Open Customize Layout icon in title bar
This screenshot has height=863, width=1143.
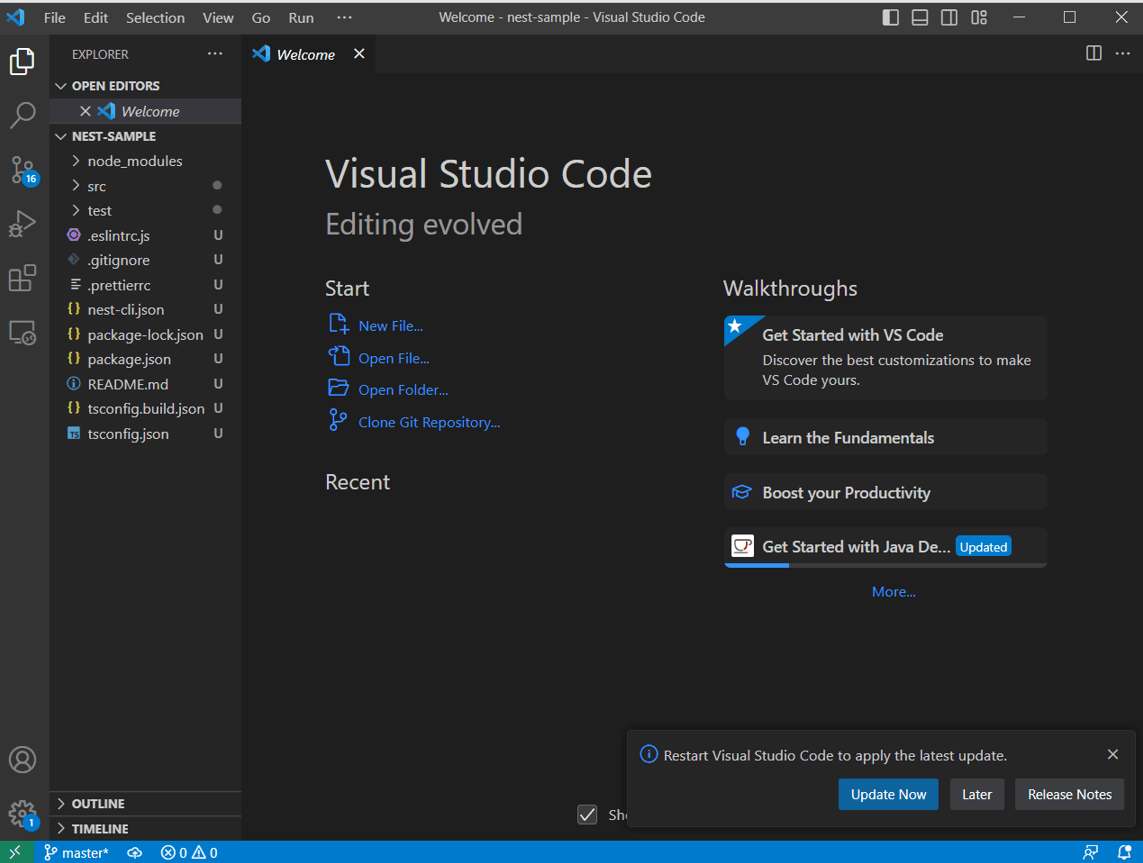point(979,17)
